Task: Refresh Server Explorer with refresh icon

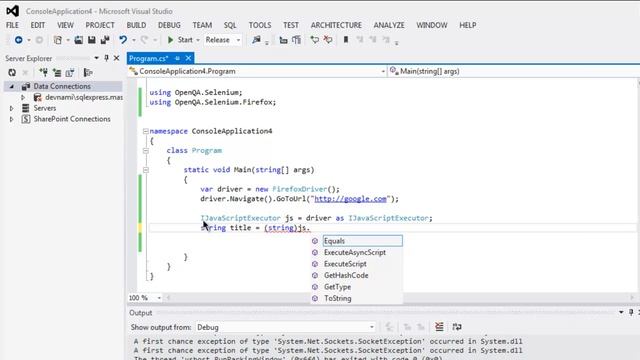Action: [12, 73]
